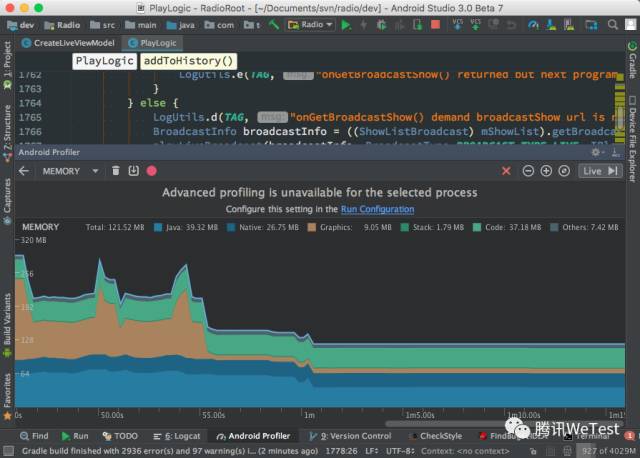Hide the Android Profiler panel
Screen dimensions: 640x458
(x=616, y=152)
